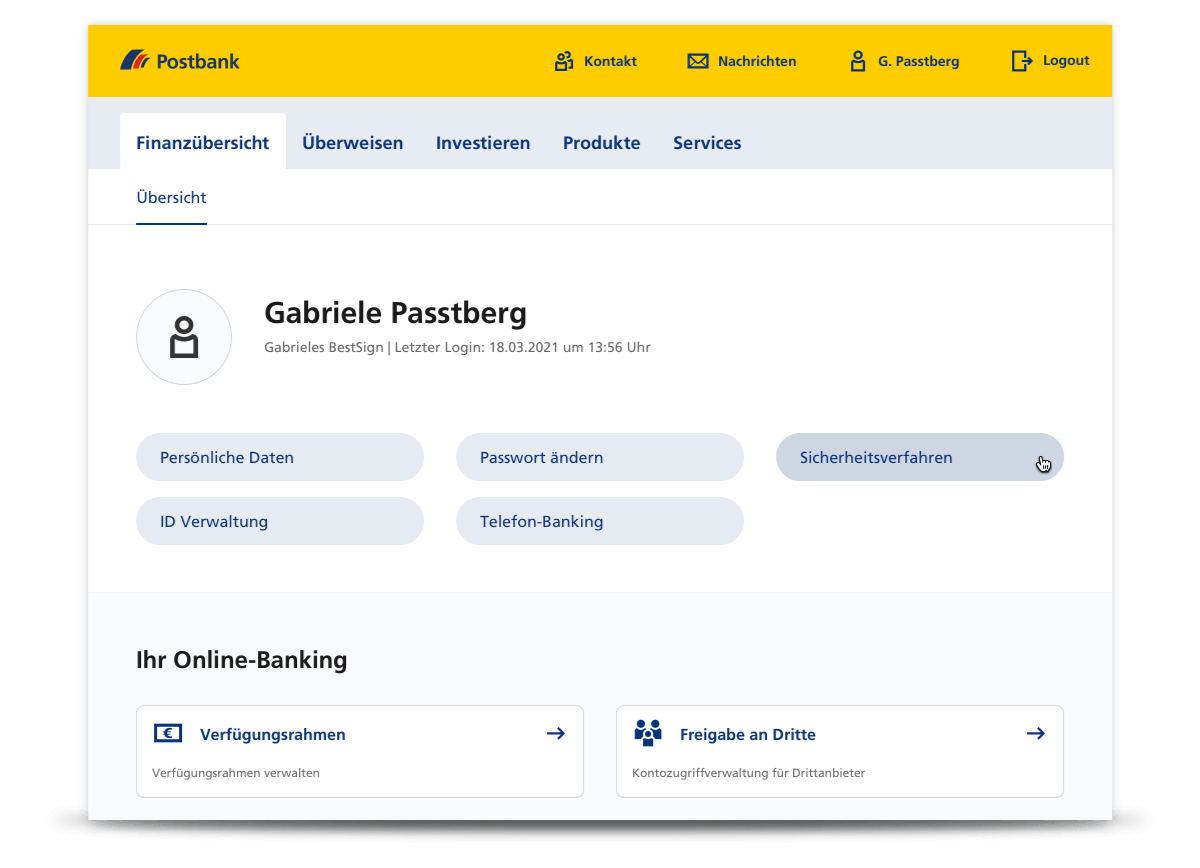Select the Produkte tab

click(602, 142)
